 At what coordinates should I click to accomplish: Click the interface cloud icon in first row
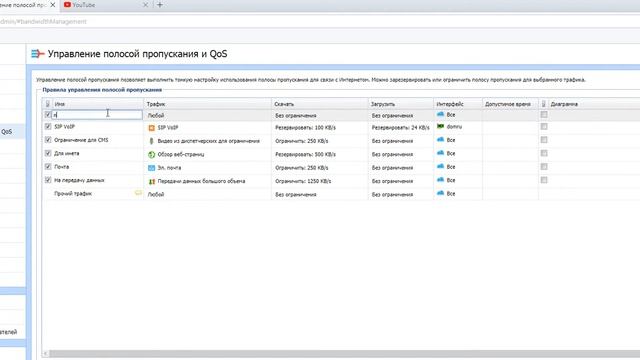pyautogui.click(x=440, y=115)
